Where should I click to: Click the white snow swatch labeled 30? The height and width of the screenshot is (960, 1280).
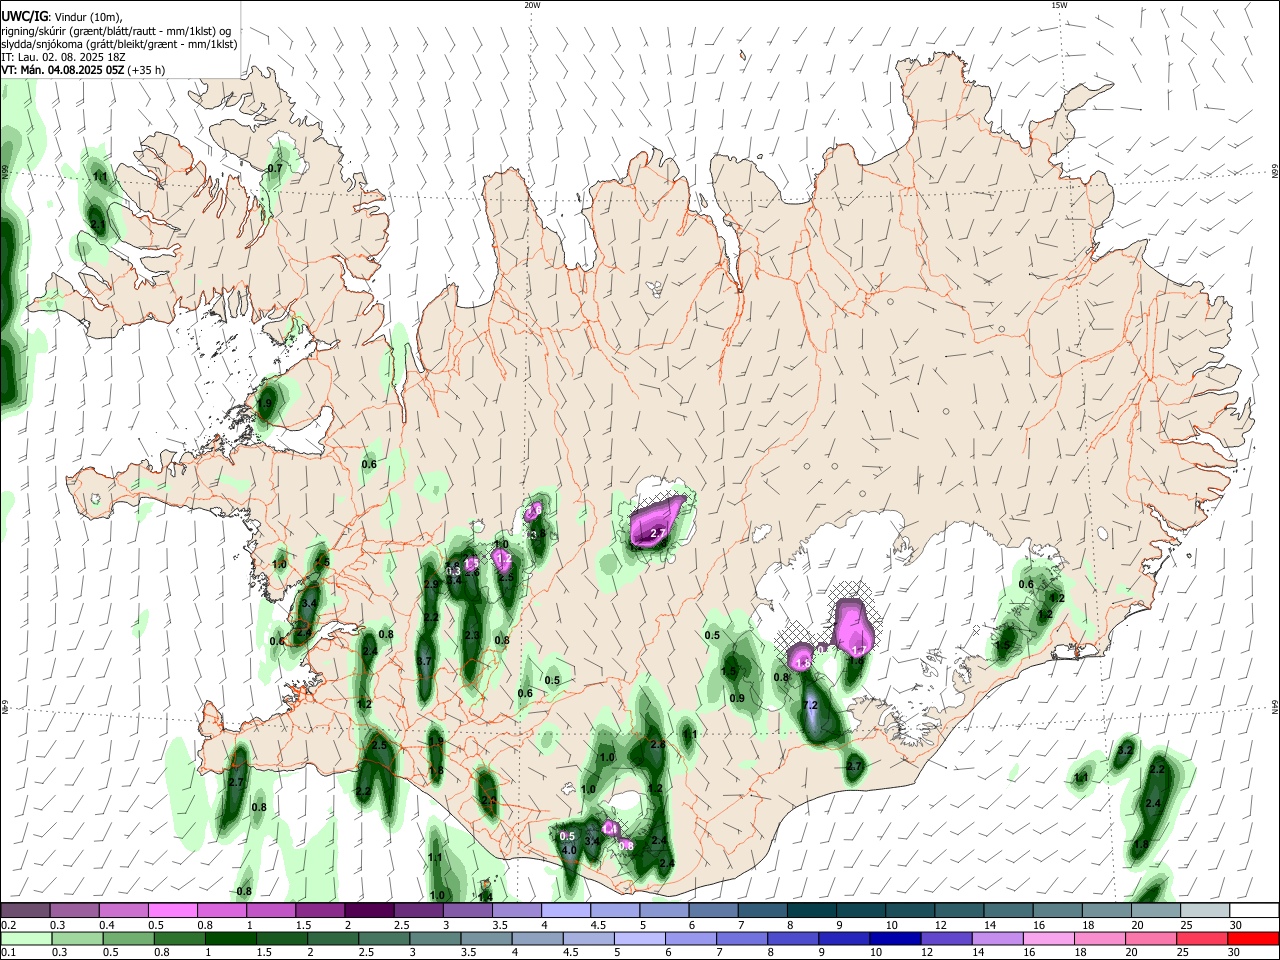point(1254,910)
